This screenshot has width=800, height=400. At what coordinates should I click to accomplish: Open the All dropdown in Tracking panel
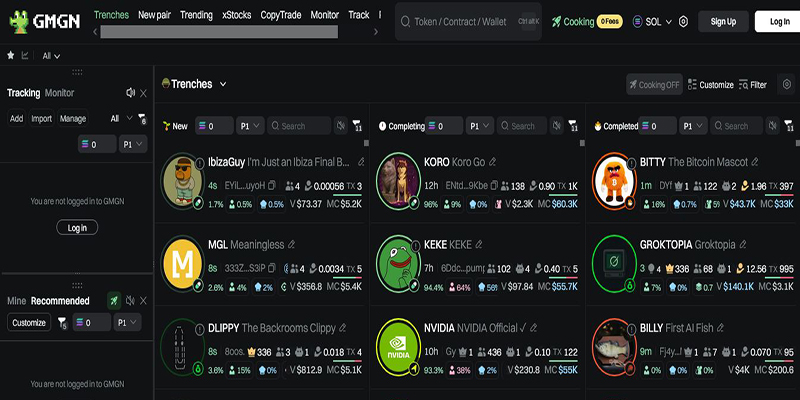[x=121, y=118]
